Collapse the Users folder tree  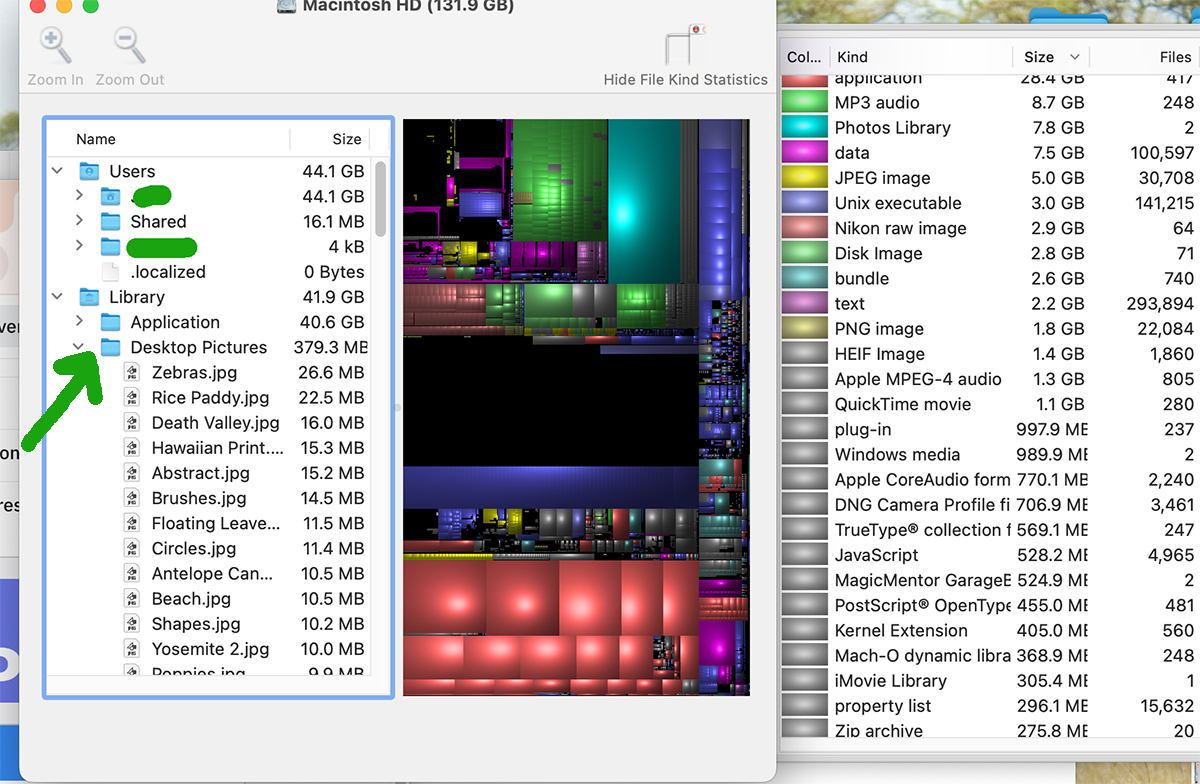pyautogui.click(x=58, y=171)
